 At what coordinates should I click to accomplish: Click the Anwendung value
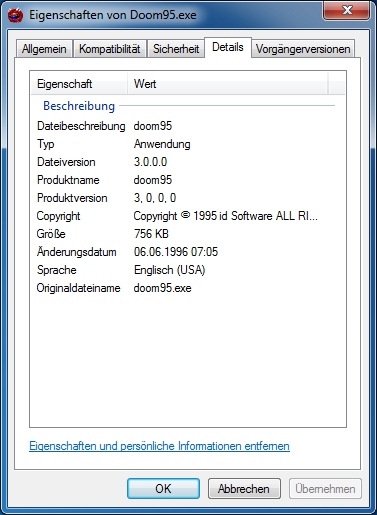162,144
